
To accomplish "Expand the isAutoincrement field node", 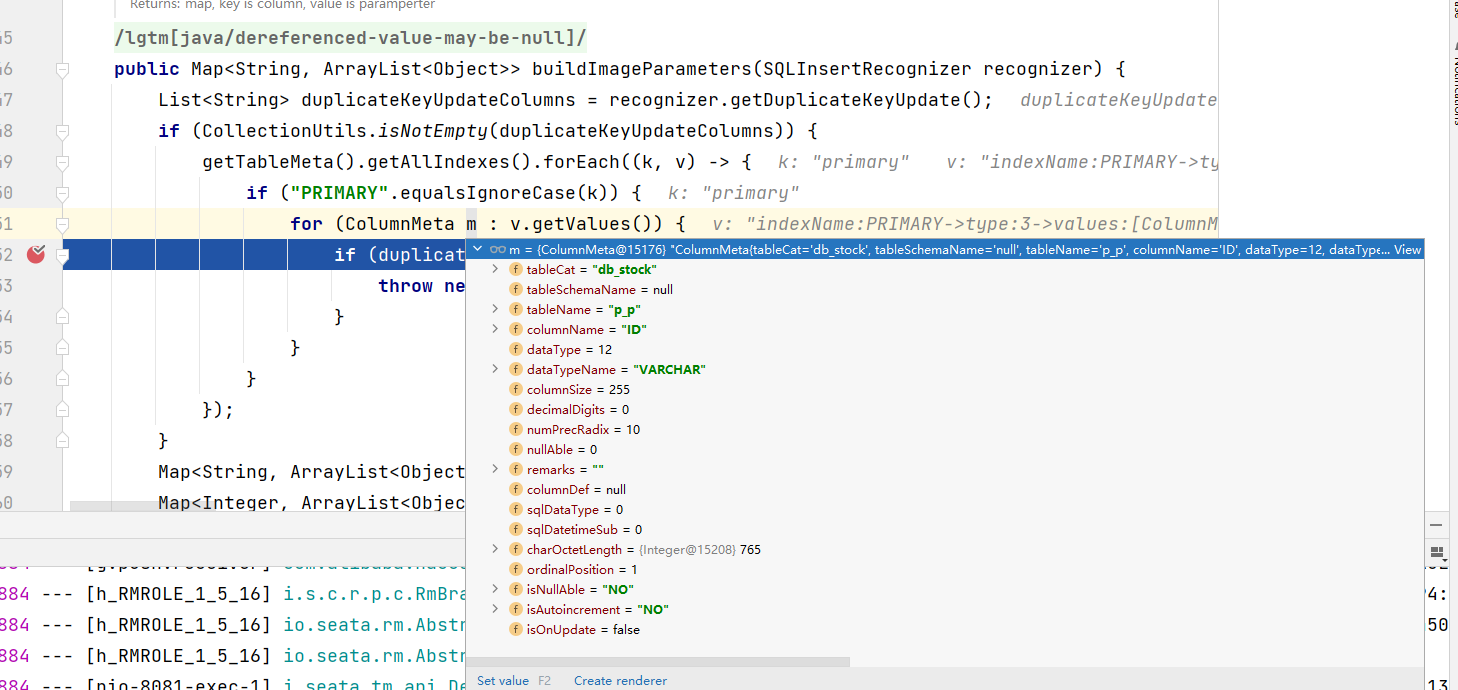I will click(495, 610).
